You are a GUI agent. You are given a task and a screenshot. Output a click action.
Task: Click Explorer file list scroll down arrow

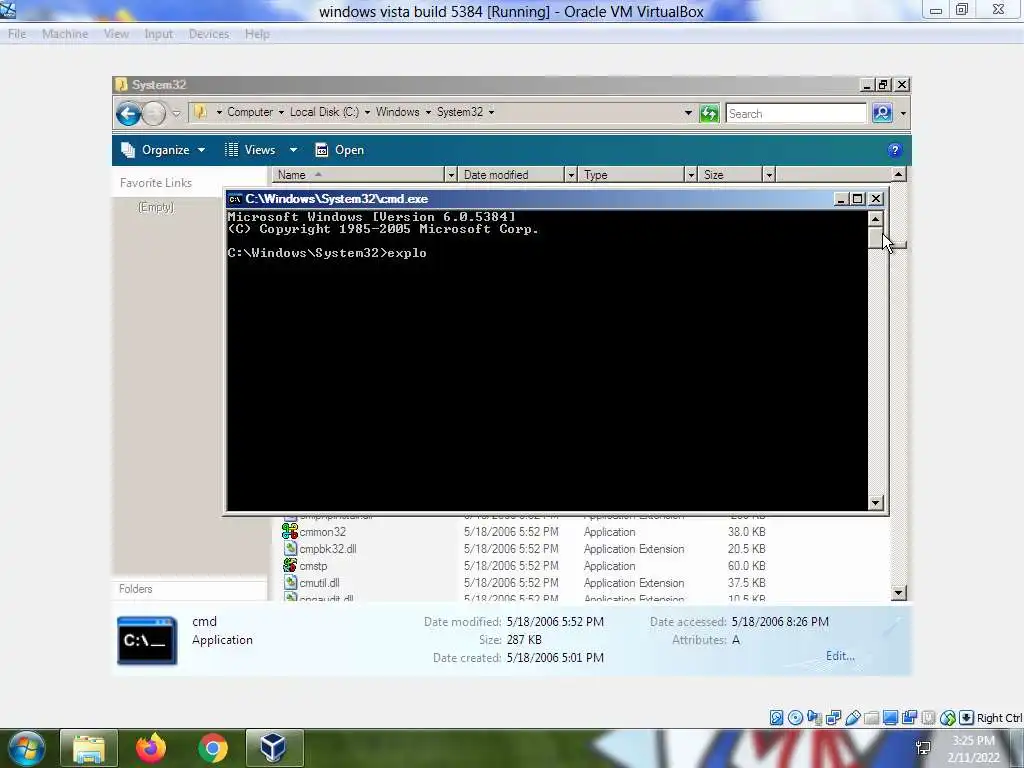coord(899,593)
